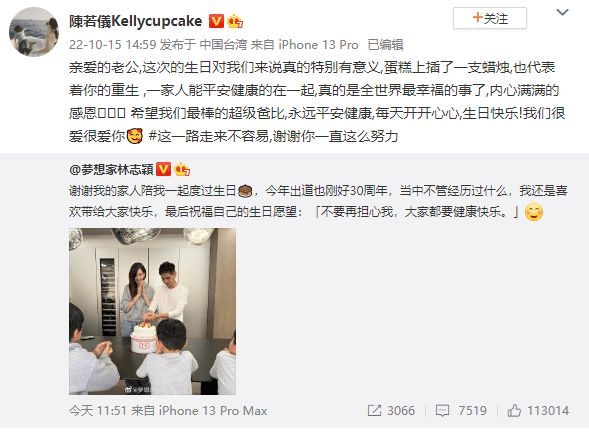Click the crown membership icon beside Kellycupcake

pyautogui.click(x=235, y=21)
